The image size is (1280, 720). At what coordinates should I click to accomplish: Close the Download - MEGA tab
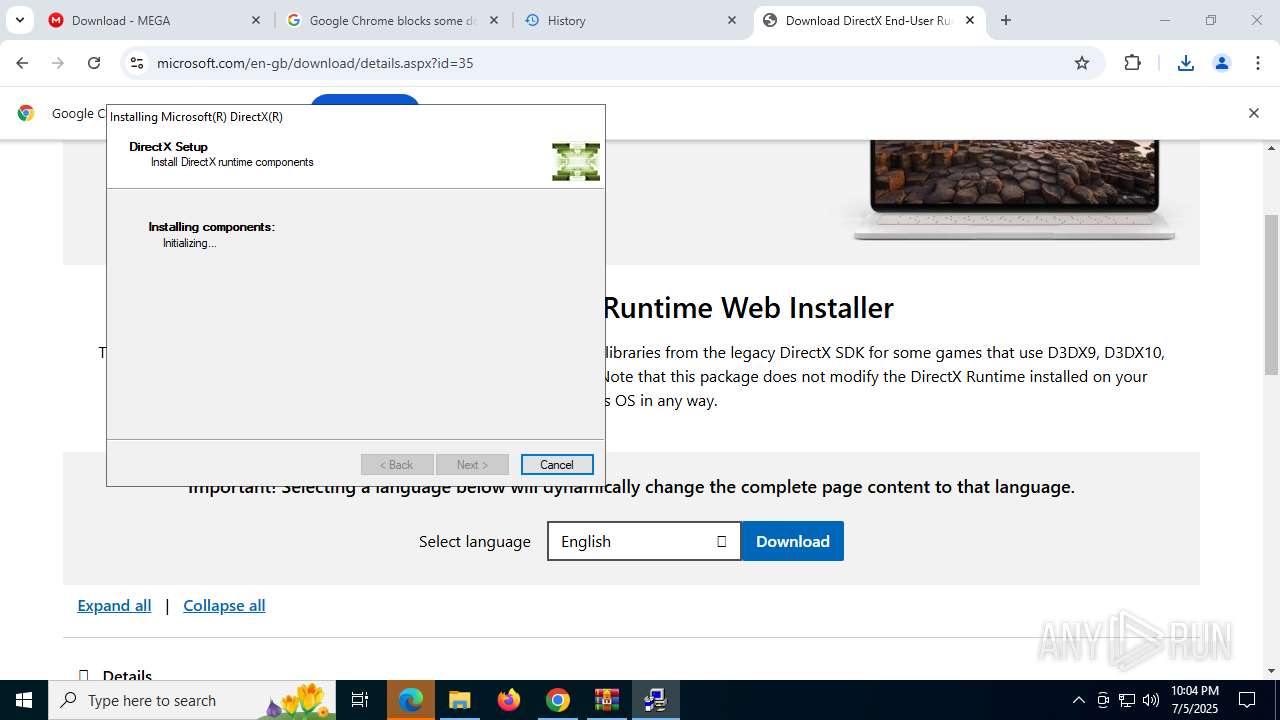(256, 20)
